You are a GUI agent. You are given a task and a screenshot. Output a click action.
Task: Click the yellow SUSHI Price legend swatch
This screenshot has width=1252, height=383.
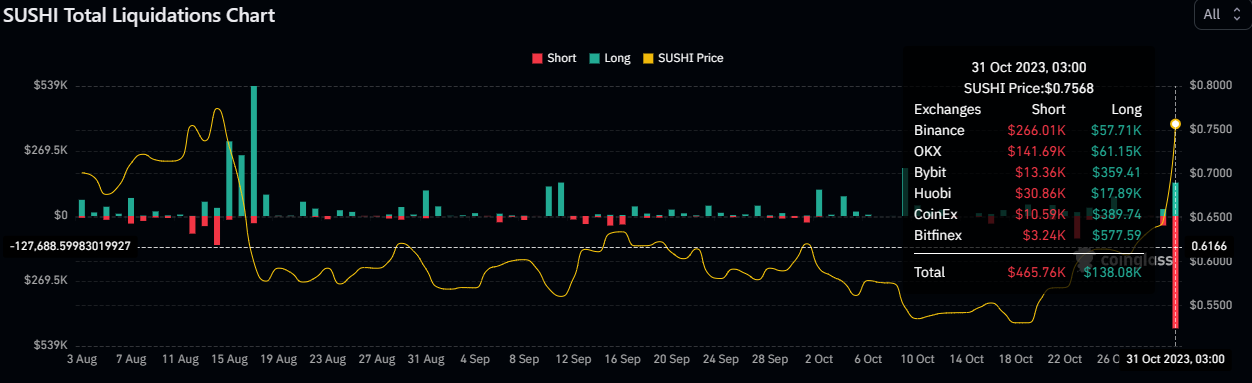[x=648, y=58]
